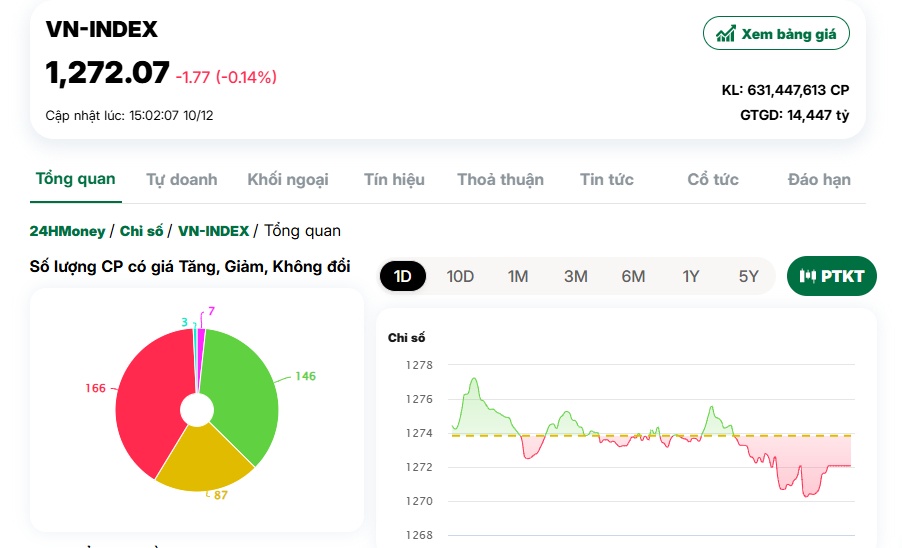The width and height of the screenshot is (902, 548).
Task: Click the 24HMoney breadcrumb link
Action: (x=67, y=231)
